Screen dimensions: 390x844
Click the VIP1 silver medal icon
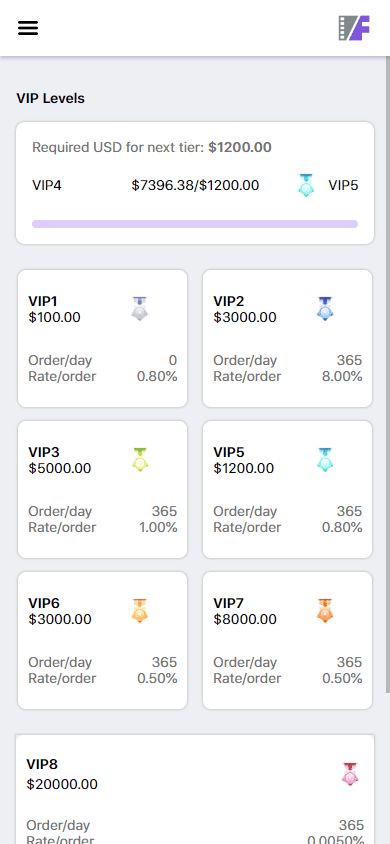click(x=140, y=309)
